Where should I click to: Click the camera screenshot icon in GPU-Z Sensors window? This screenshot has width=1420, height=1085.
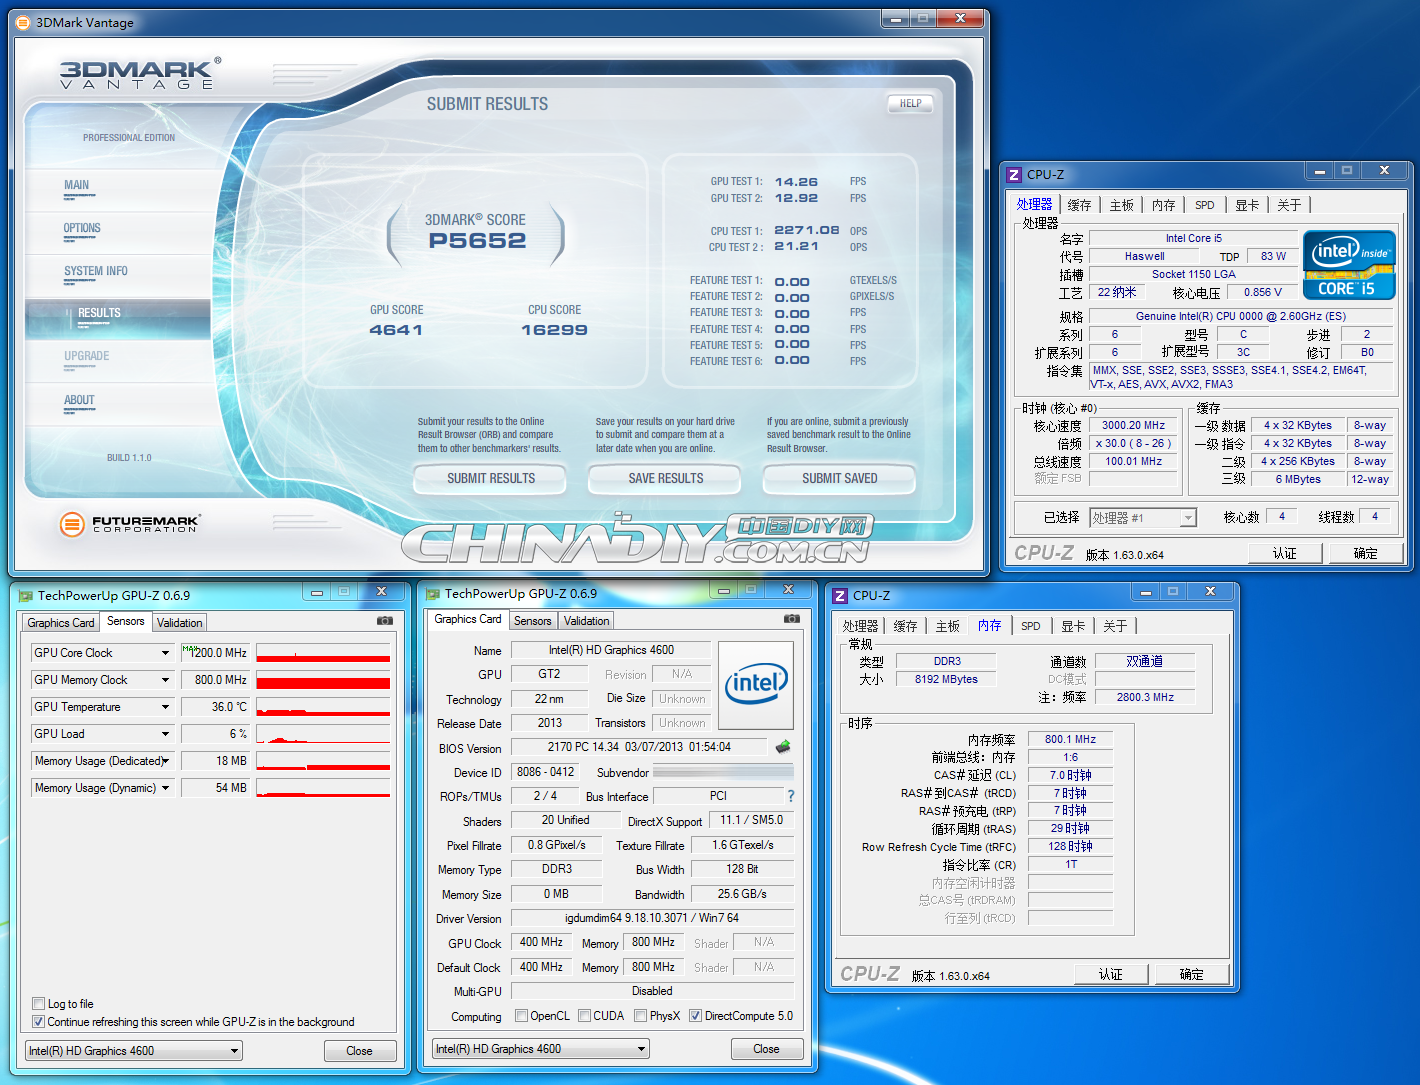pyautogui.click(x=385, y=621)
